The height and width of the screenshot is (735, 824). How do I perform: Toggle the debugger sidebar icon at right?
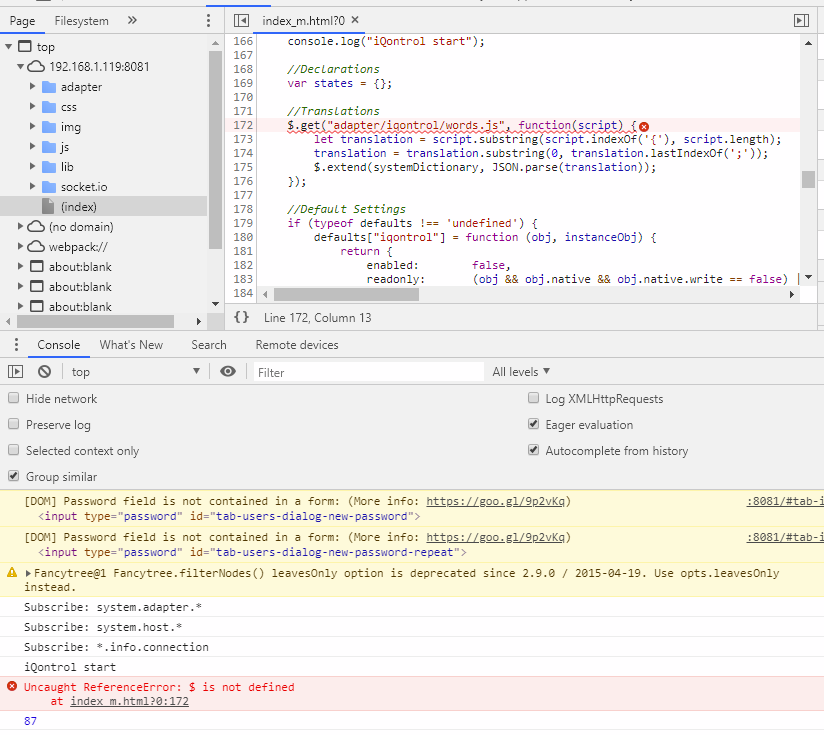(800, 20)
